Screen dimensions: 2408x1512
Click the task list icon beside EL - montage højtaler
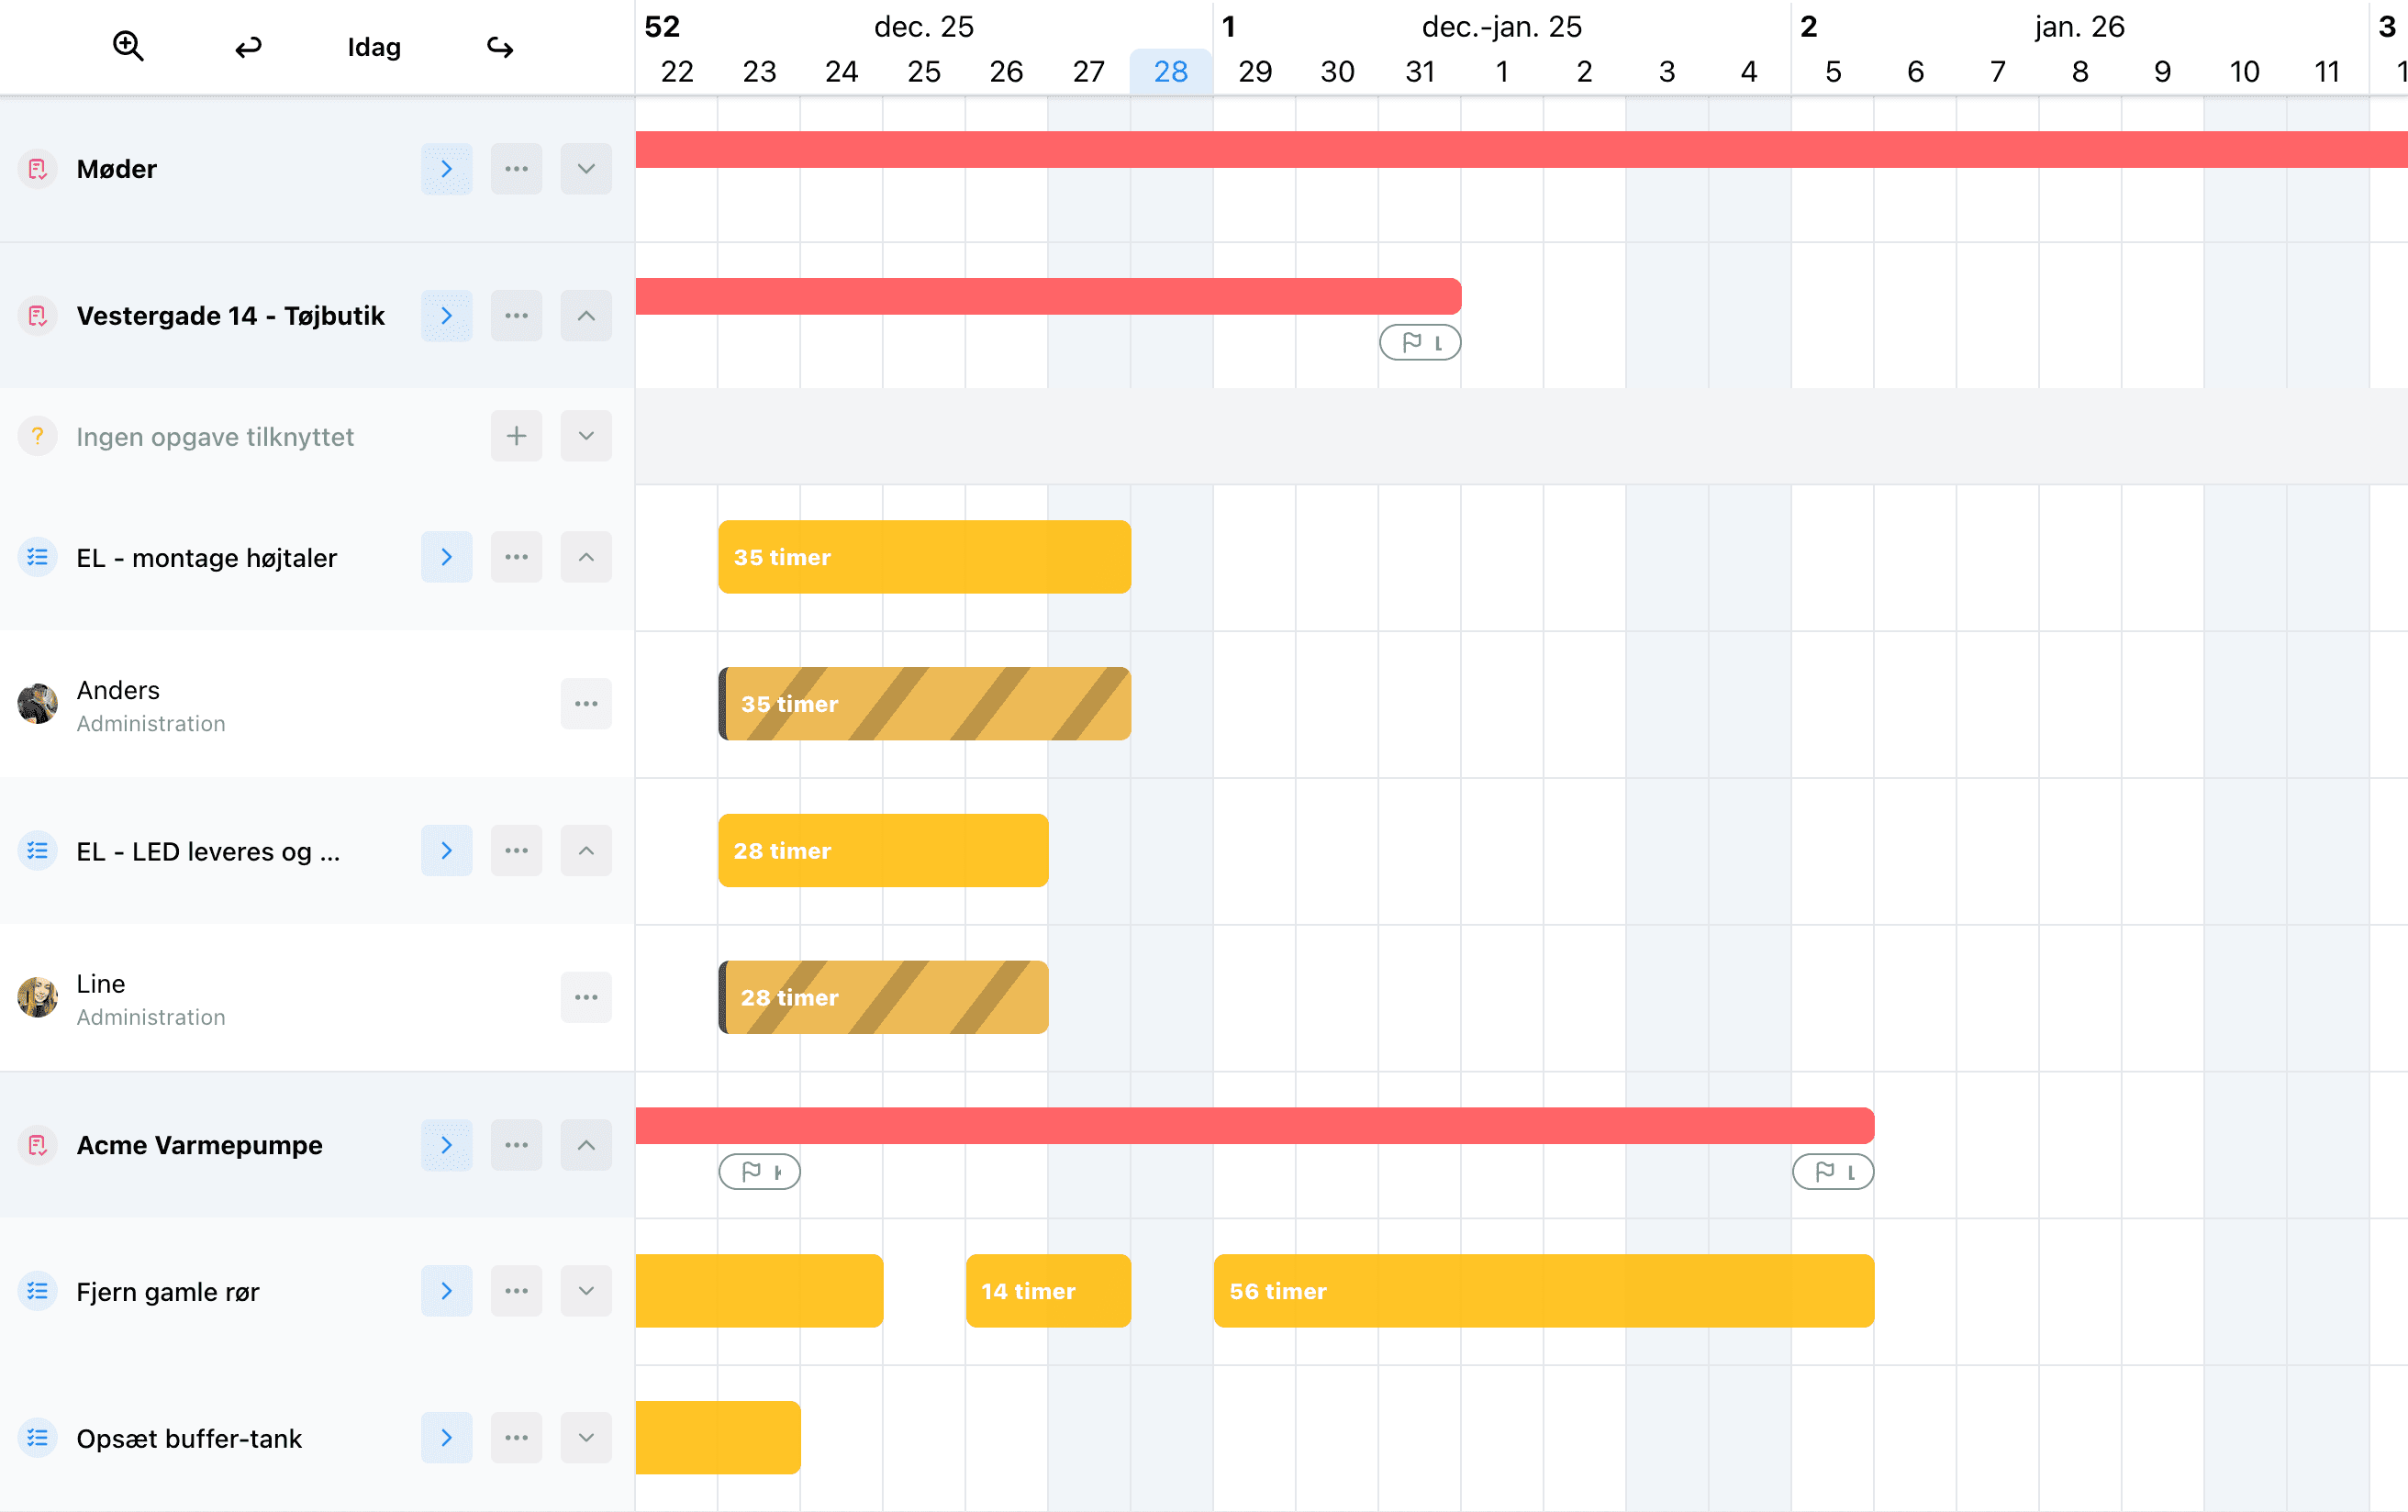[x=38, y=557]
